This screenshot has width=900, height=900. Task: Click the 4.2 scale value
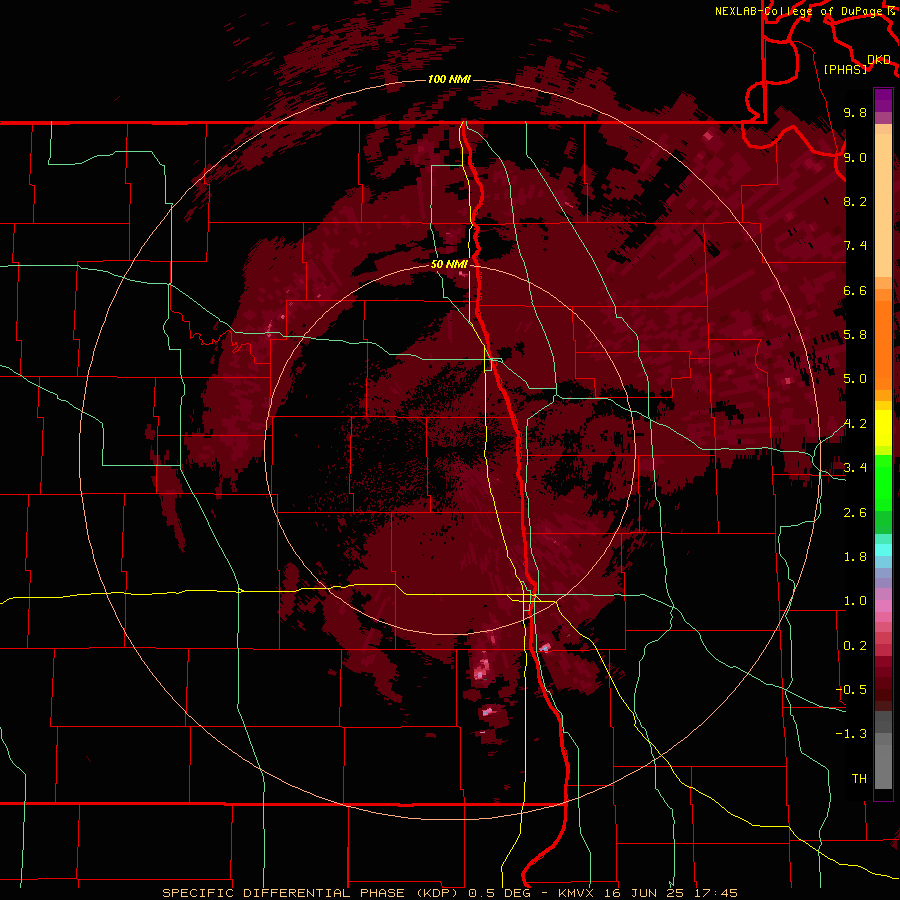[x=855, y=424]
